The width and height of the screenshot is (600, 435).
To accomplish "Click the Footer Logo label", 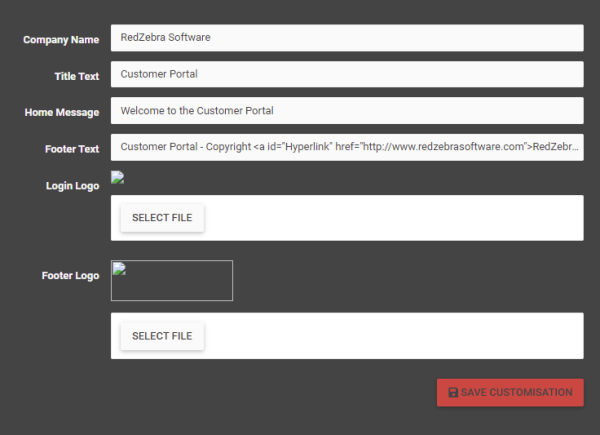I will tap(70, 276).
